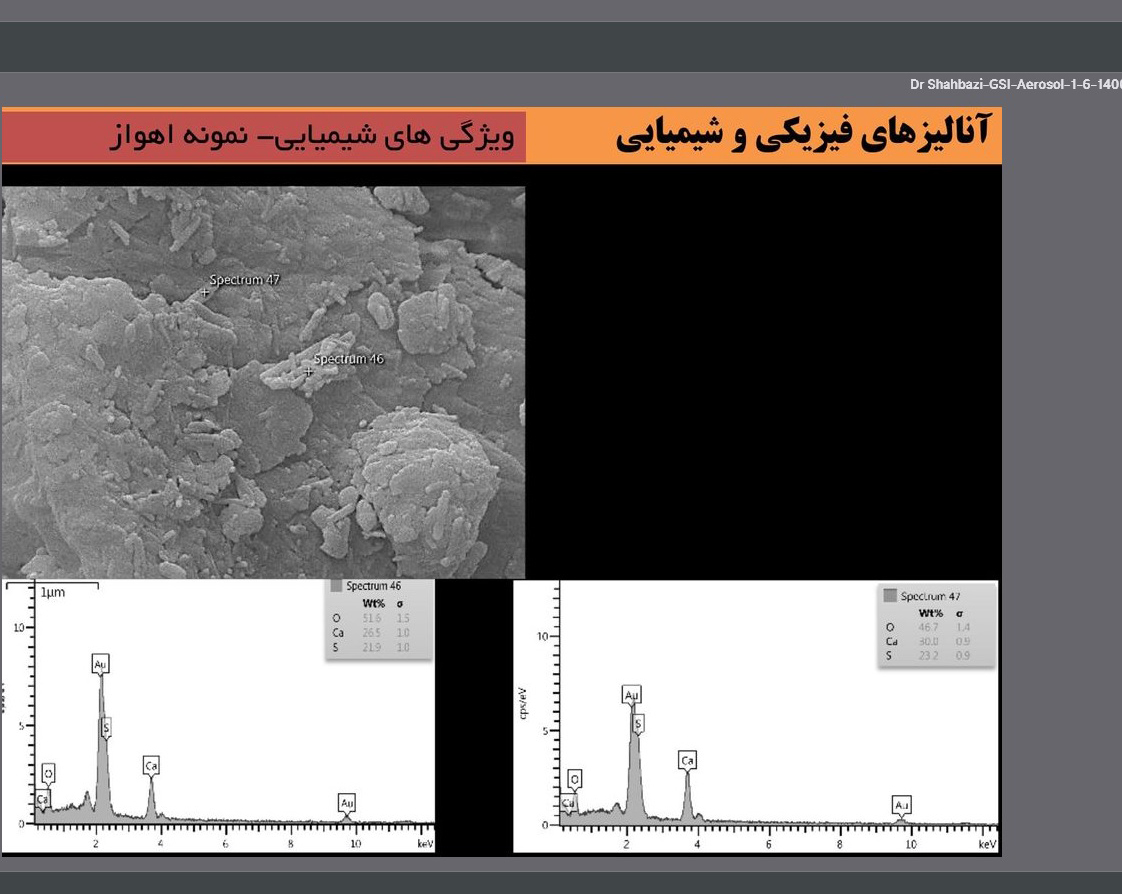Click the SEM micrograph image
This screenshot has width=1122, height=894.
263,382
